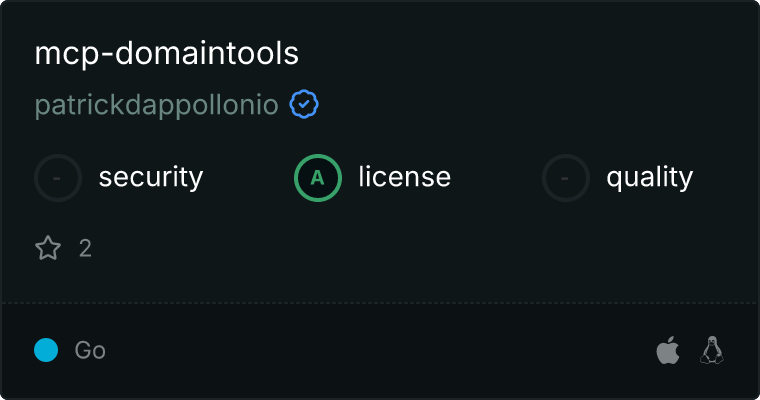Click the star icon

tap(48, 248)
